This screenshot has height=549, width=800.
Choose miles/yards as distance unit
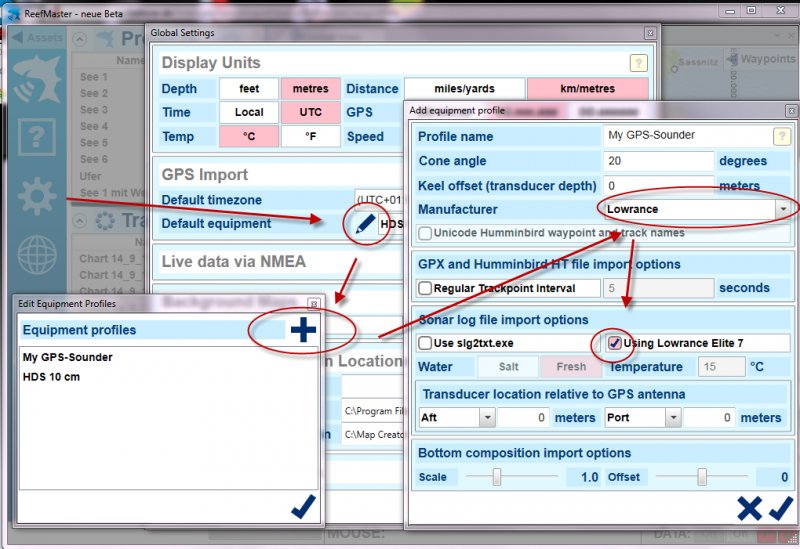click(x=463, y=89)
